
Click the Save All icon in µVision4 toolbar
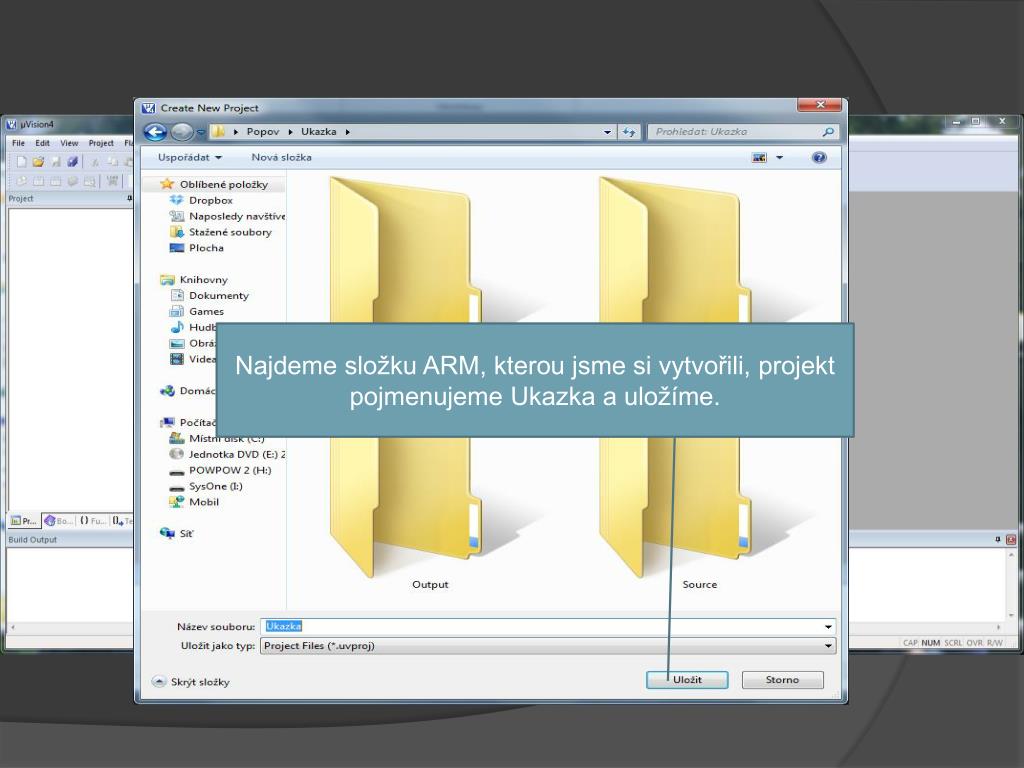(x=72, y=161)
